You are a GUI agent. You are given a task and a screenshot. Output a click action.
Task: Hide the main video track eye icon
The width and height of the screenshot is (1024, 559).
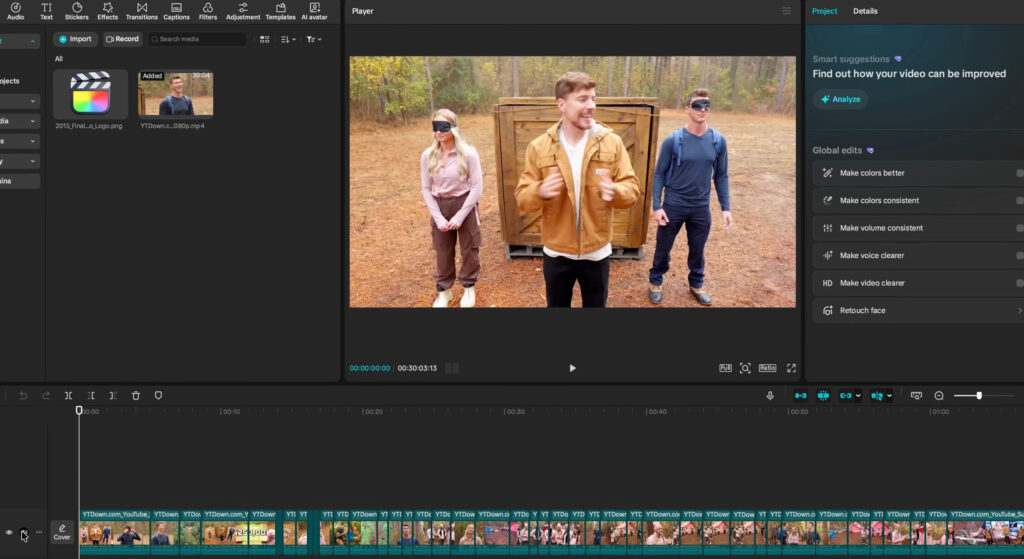click(9, 533)
